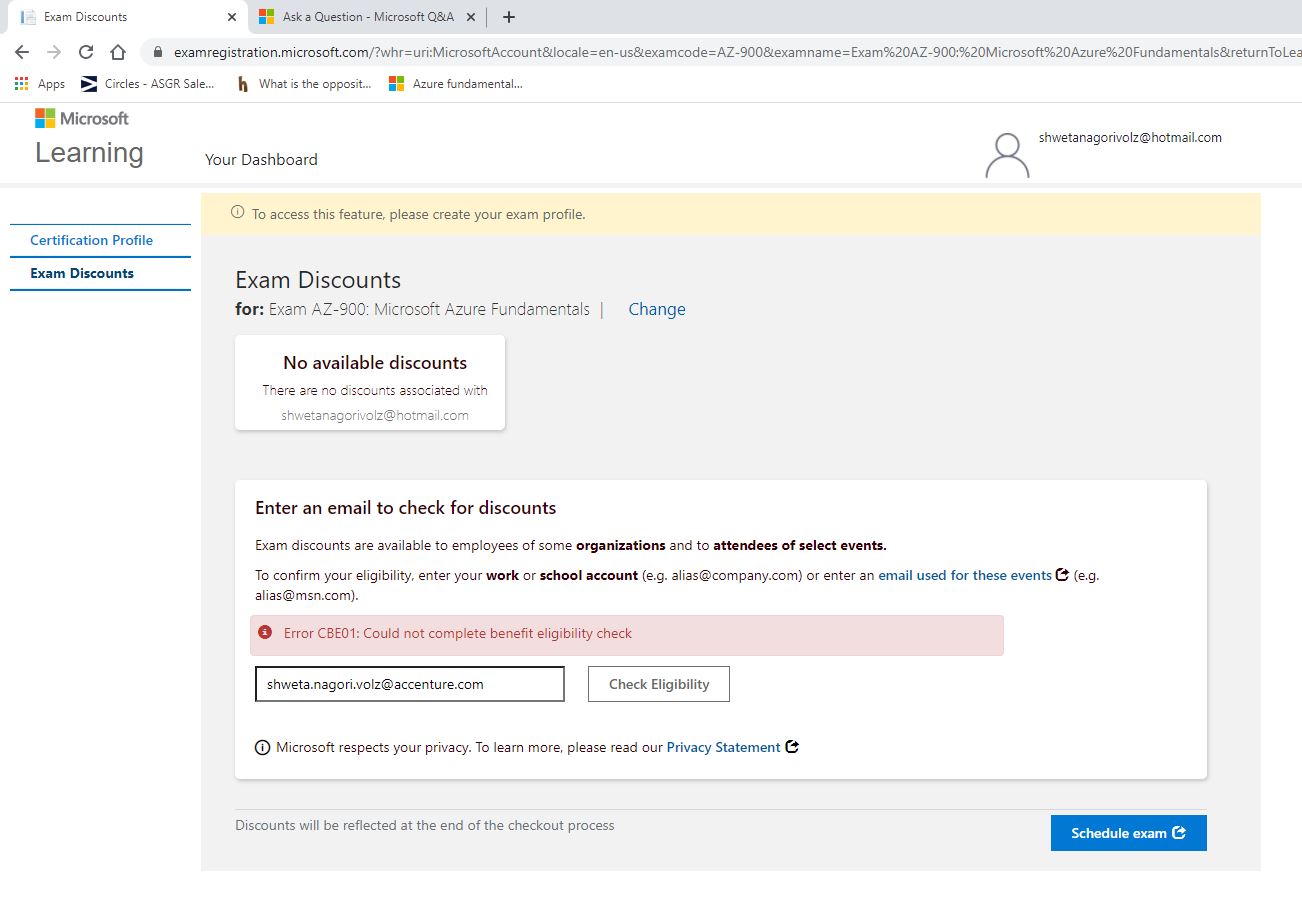Click Change exam link
This screenshot has width=1302, height=903.
[x=657, y=309]
